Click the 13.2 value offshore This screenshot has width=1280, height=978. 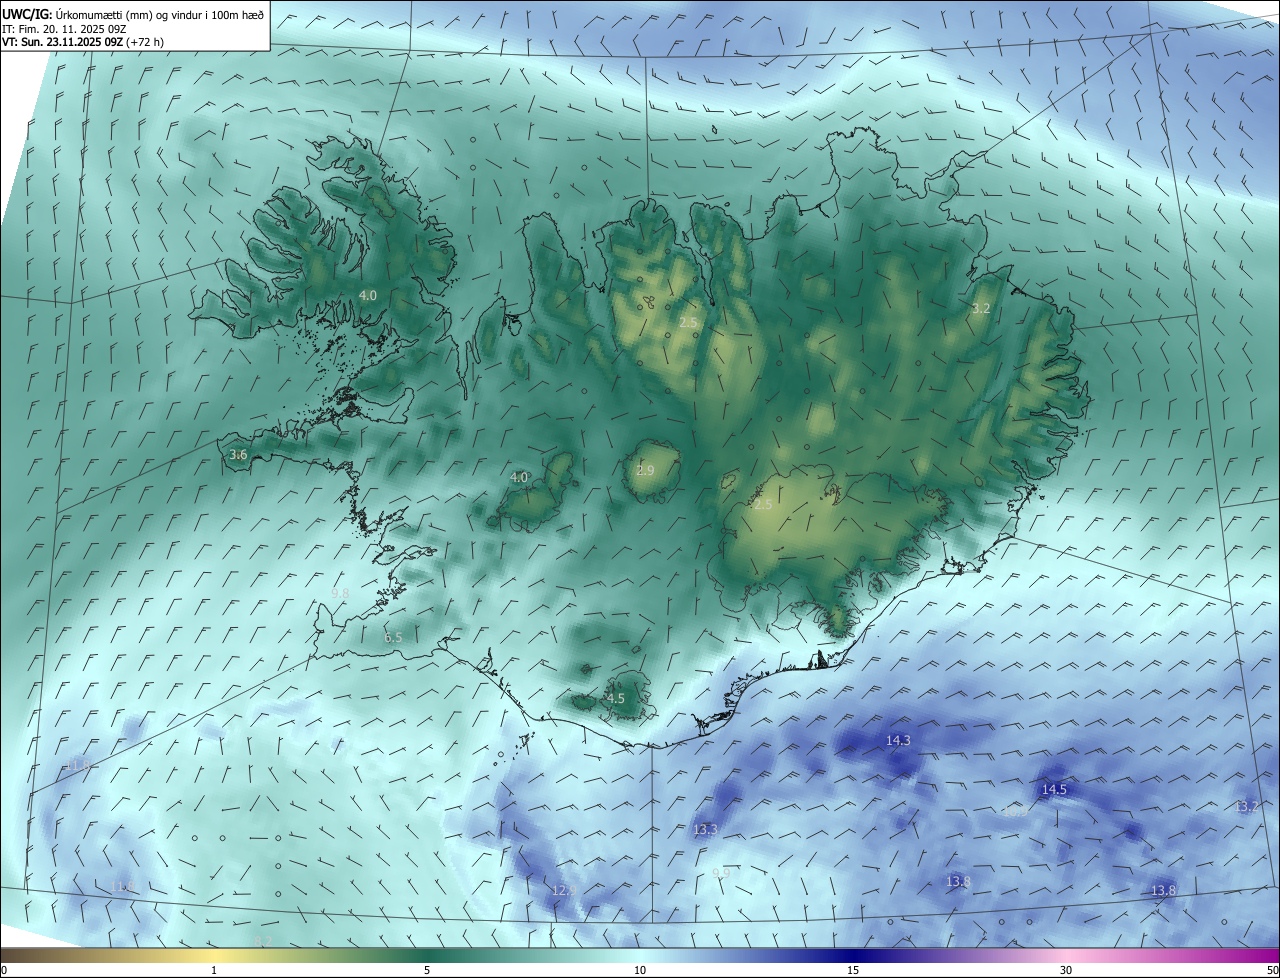(1246, 807)
